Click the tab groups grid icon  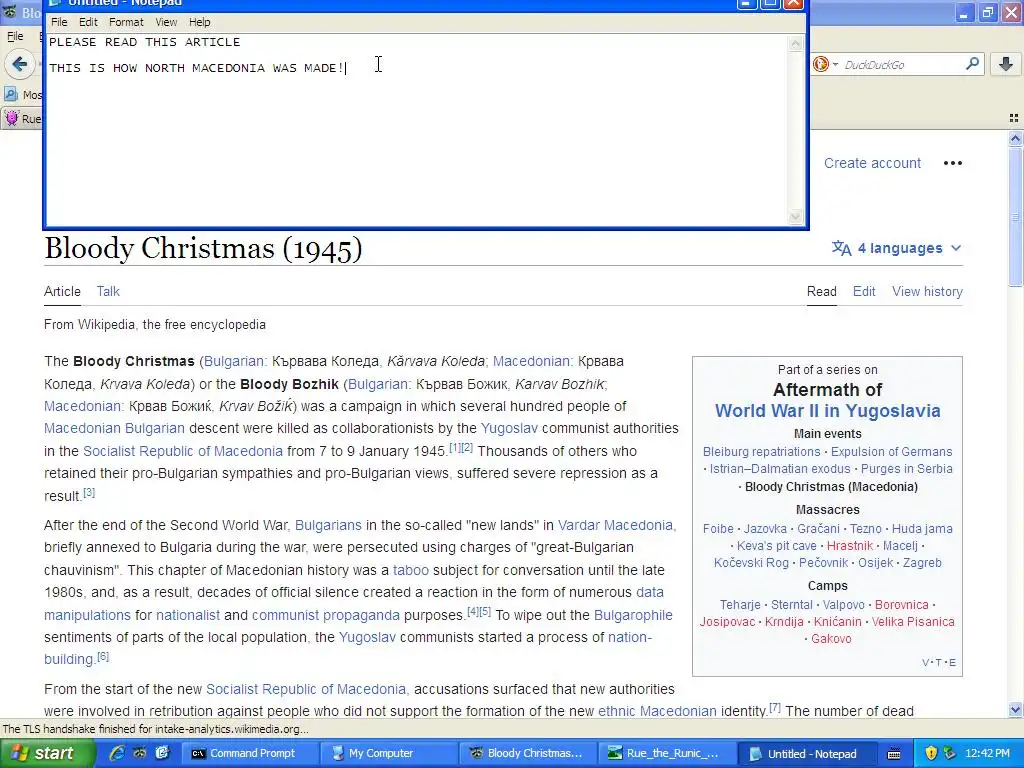point(1014,118)
